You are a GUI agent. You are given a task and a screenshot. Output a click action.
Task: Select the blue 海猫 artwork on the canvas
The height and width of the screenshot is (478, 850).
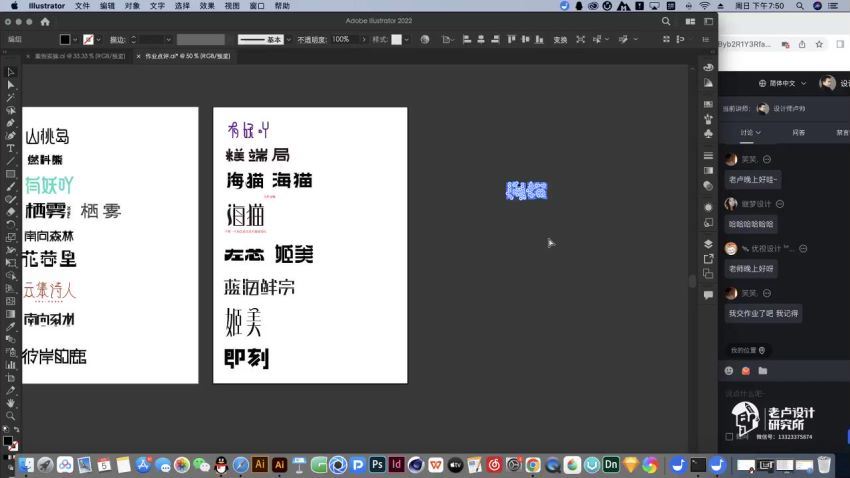pyautogui.click(x=526, y=191)
